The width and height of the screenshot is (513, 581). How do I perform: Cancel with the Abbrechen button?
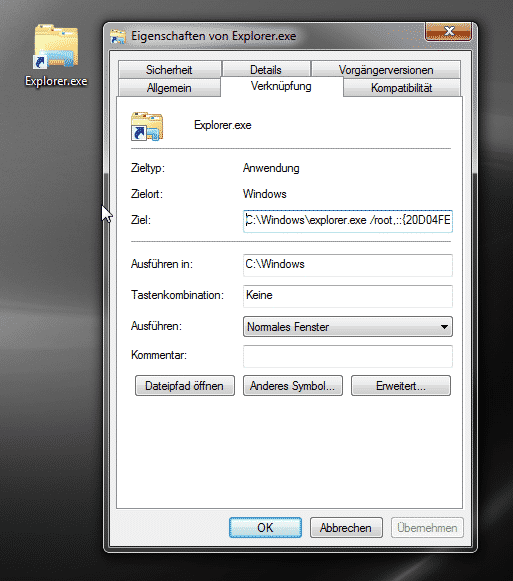coord(346,527)
